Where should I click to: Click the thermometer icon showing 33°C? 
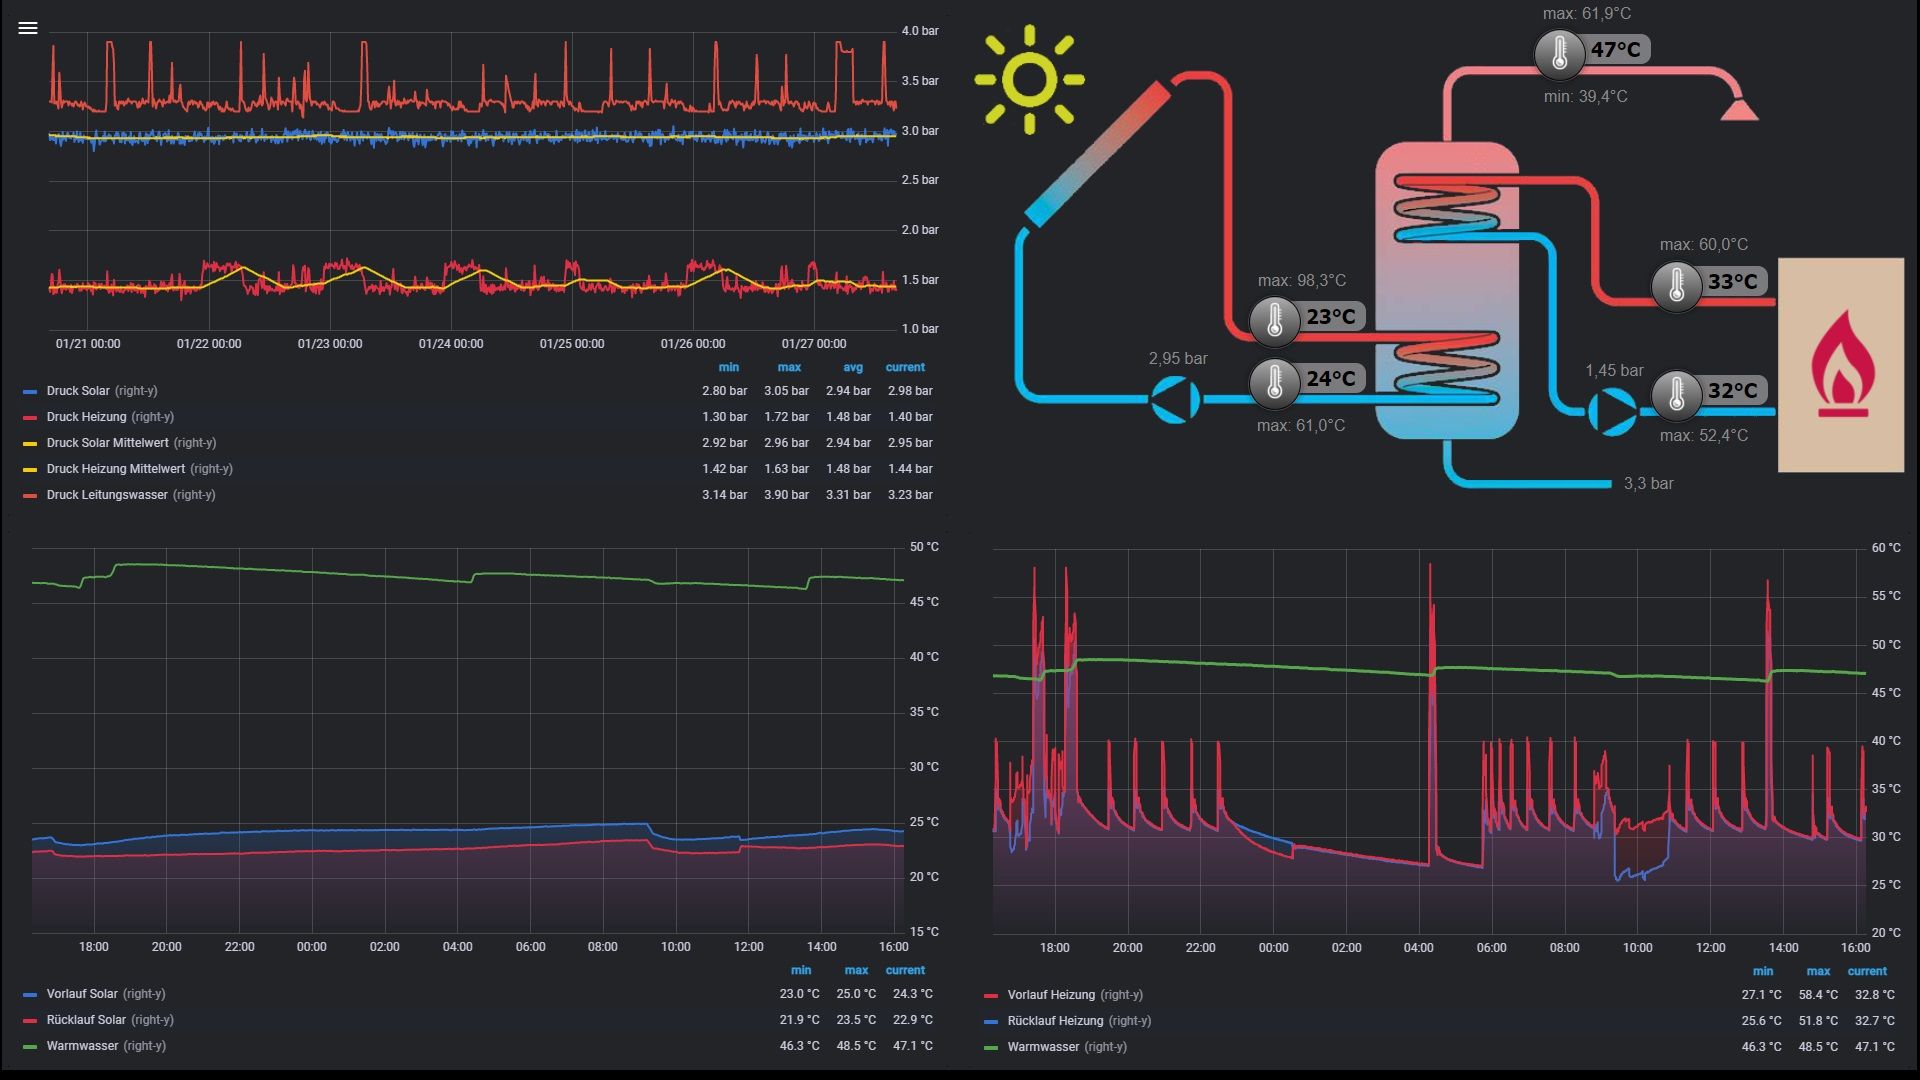pos(1676,285)
